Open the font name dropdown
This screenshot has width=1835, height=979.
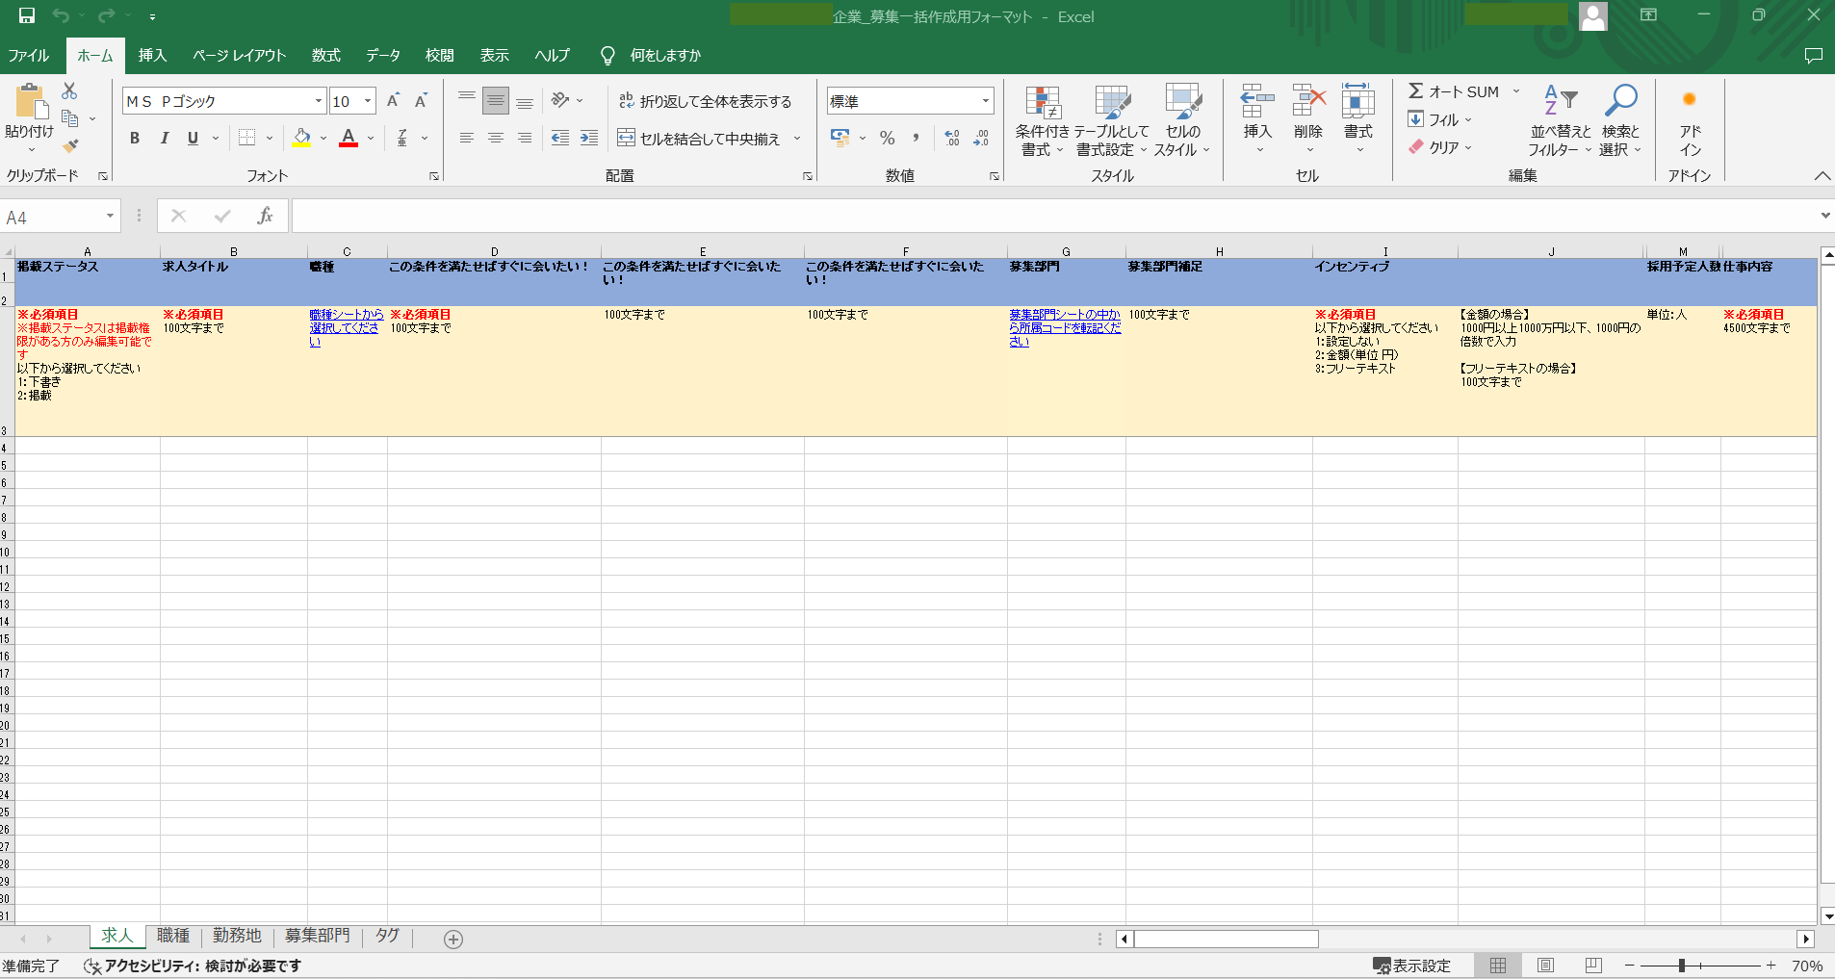pyautogui.click(x=318, y=101)
